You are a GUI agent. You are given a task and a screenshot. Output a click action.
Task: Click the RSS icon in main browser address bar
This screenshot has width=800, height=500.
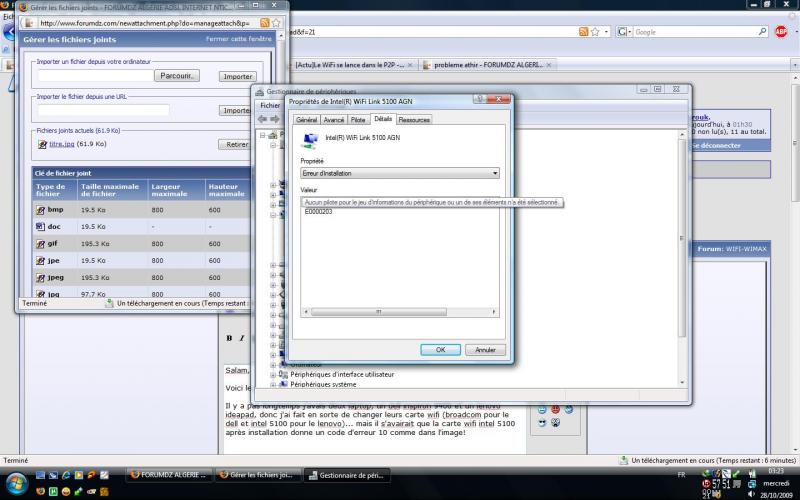(x=583, y=32)
